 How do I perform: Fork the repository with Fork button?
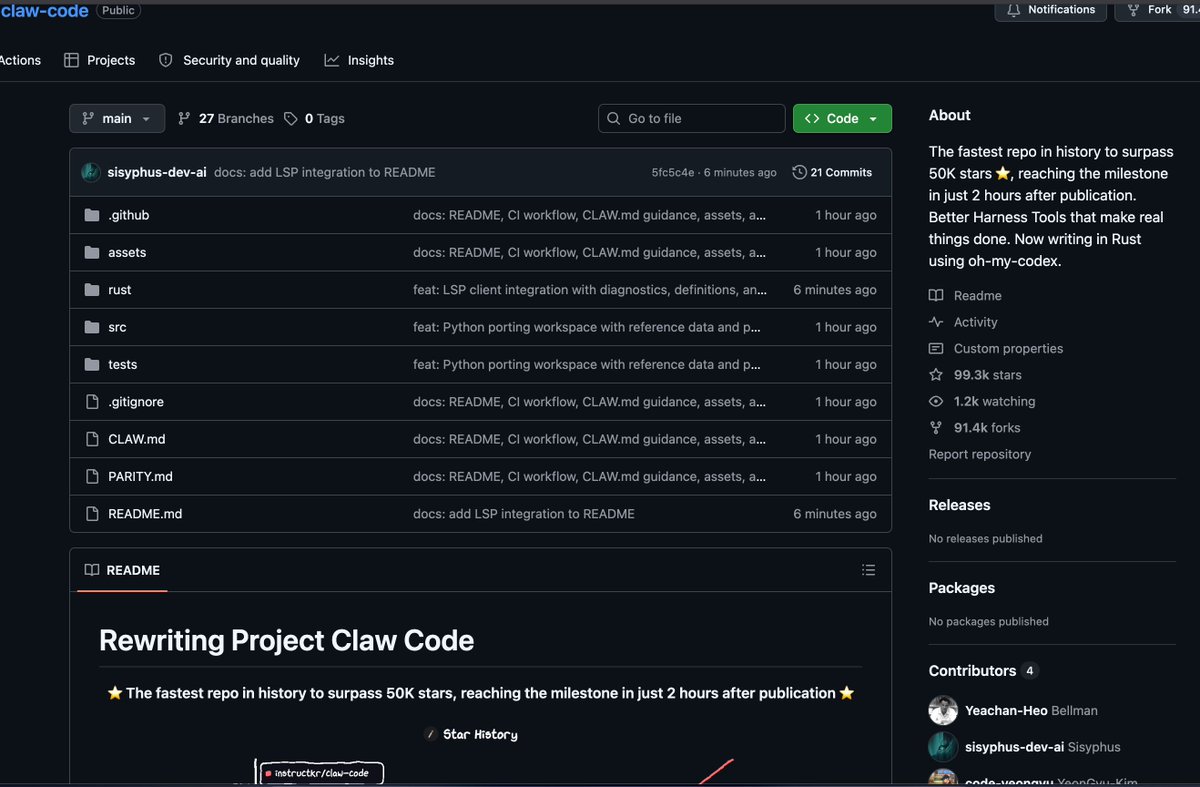(x=1157, y=10)
